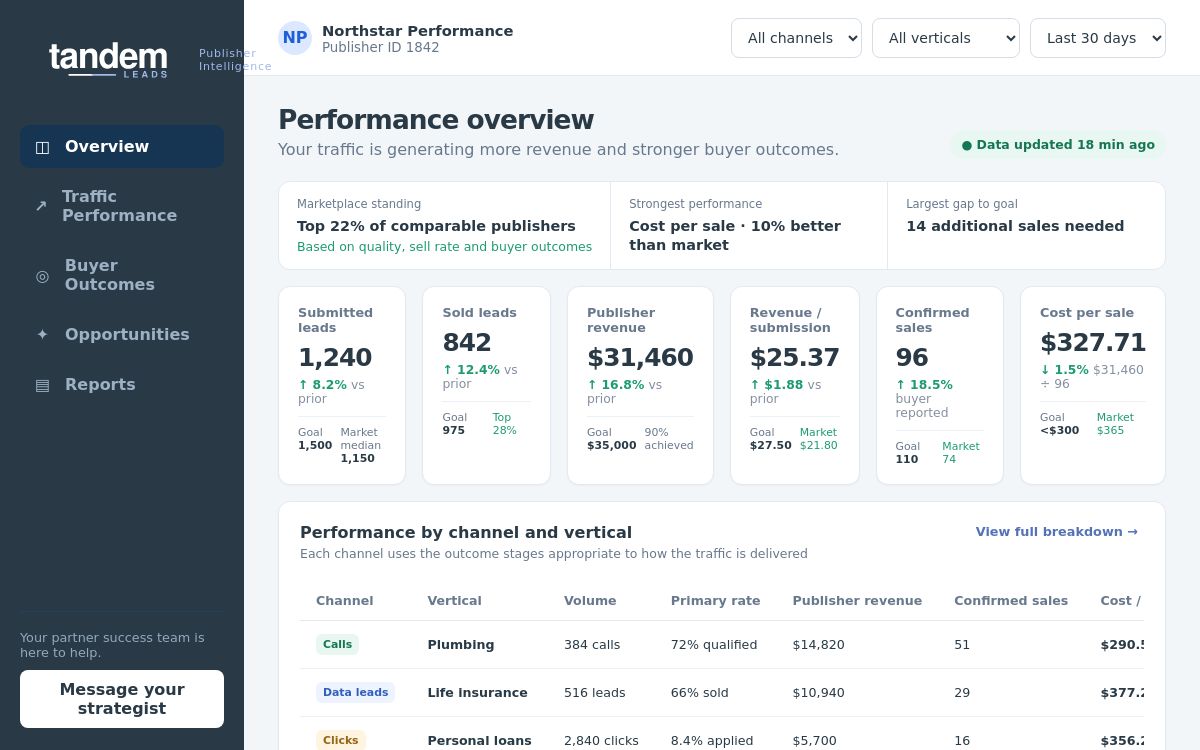
Task: Open the Last 30 days dropdown
Action: [1098, 38]
